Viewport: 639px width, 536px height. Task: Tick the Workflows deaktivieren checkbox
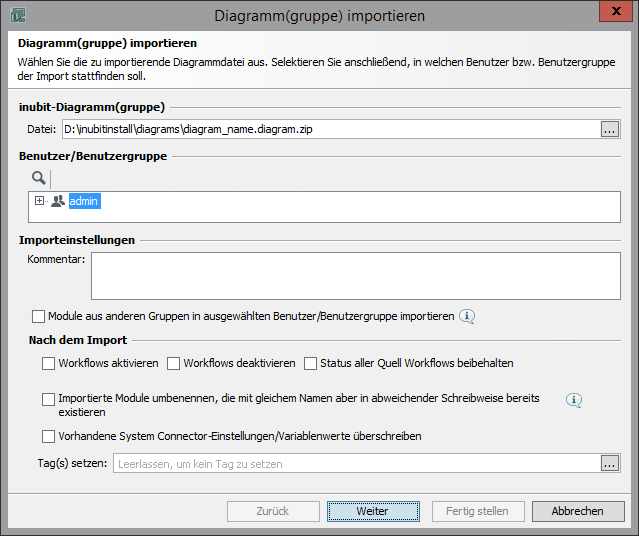tap(173, 363)
